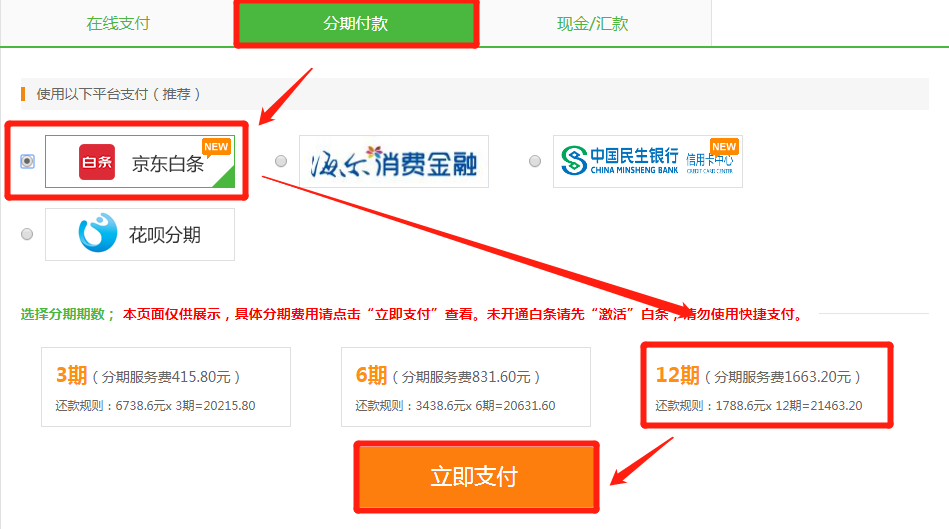Choose the 12期 installment plan box
The height and width of the screenshot is (529, 949).
click(765, 388)
